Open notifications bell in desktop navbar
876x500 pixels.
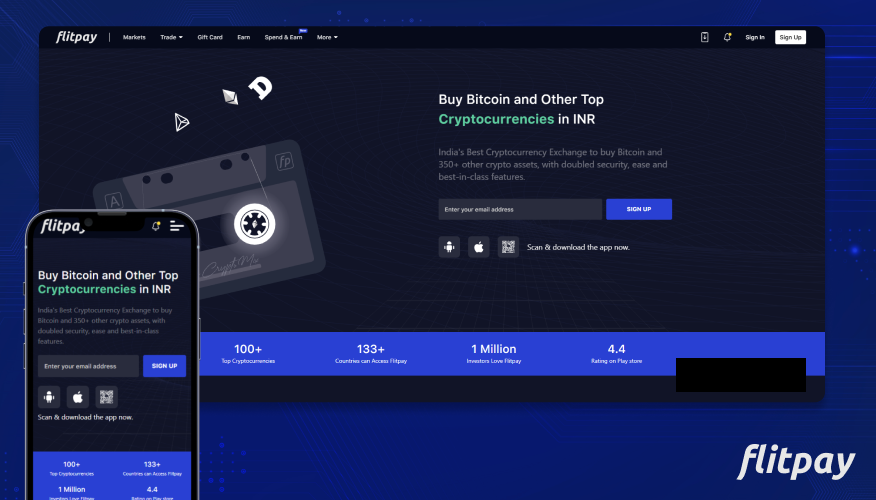(727, 37)
